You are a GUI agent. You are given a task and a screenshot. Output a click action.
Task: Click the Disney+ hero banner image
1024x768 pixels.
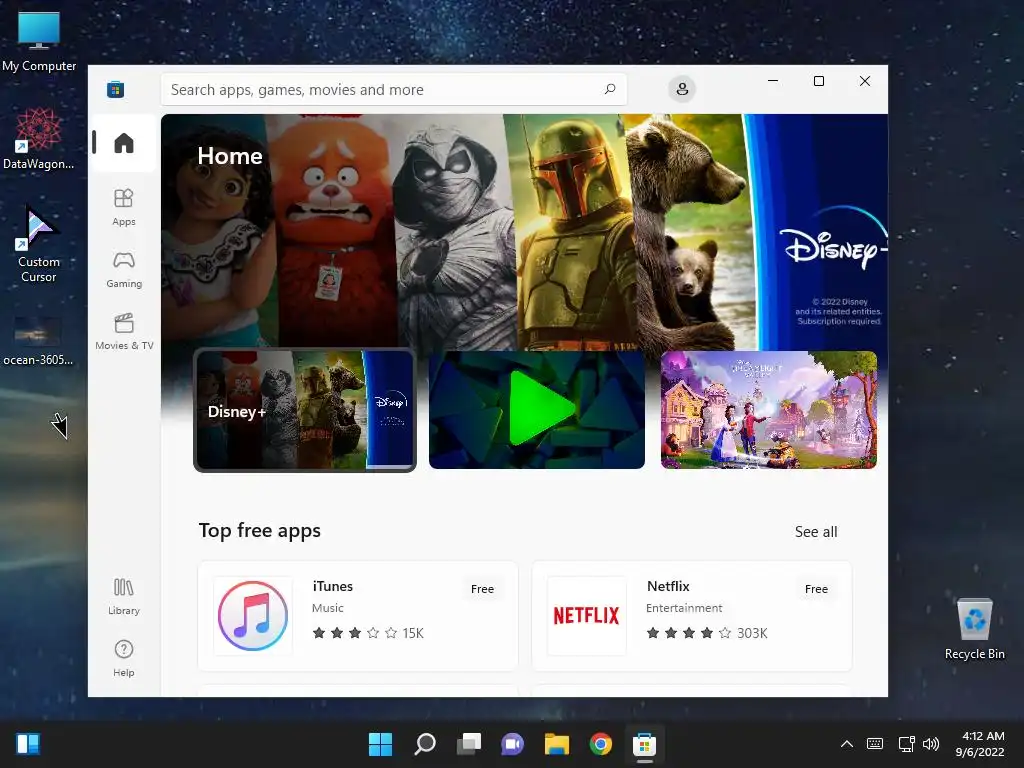tap(524, 230)
